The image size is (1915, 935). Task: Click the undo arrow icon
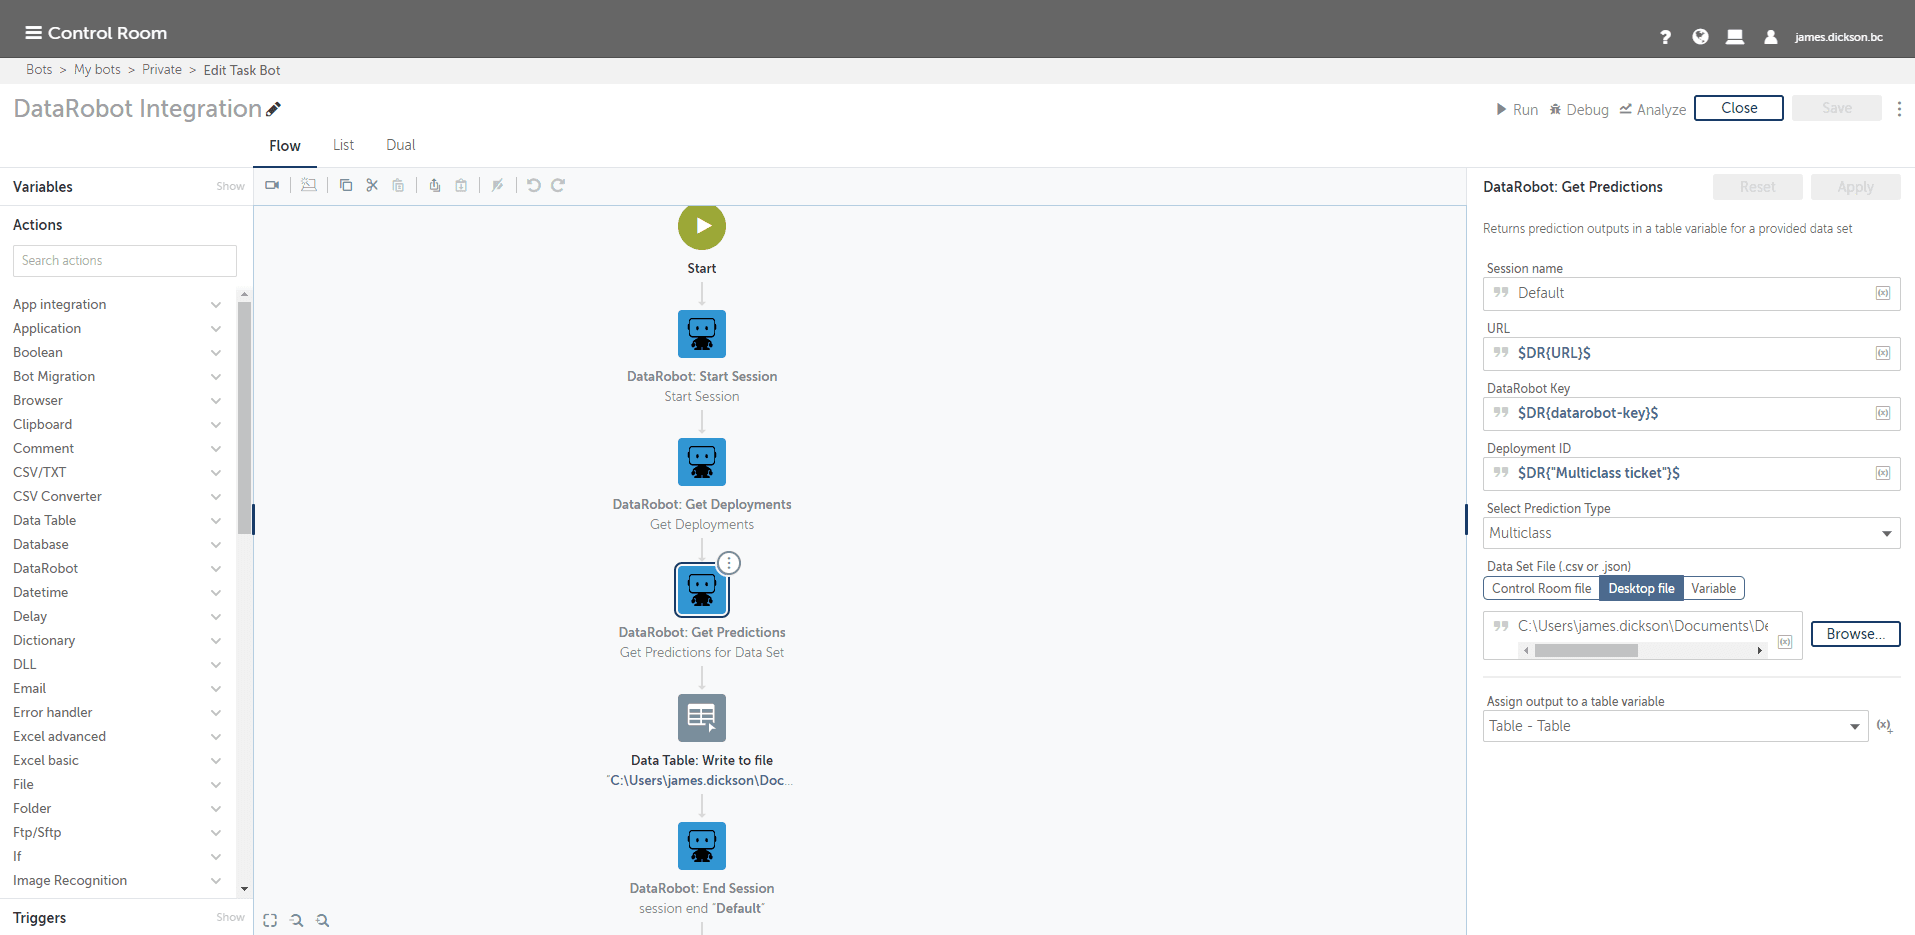[x=533, y=185]
